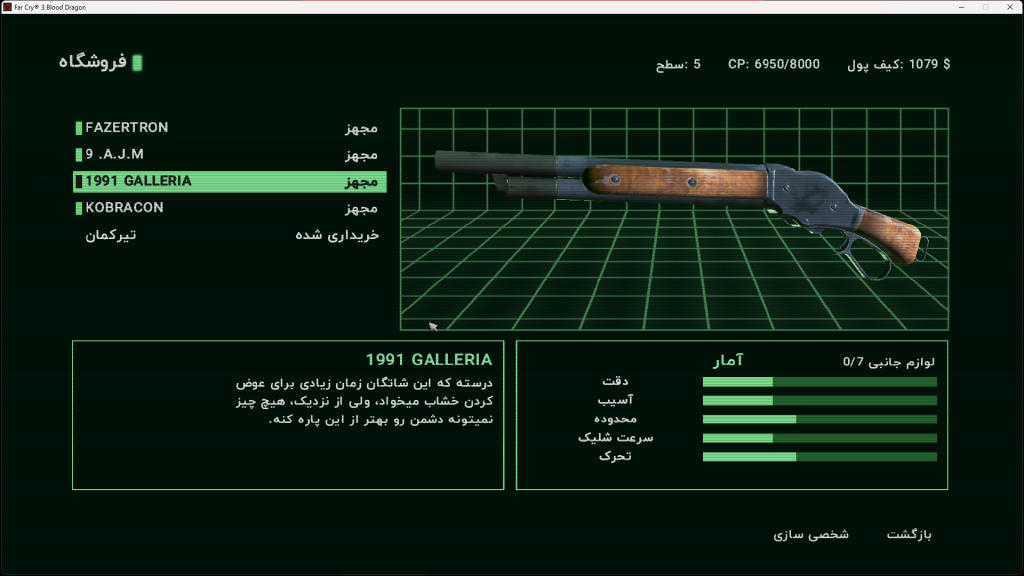Select the KOBRACON weapon entry
The width and height of the screenshot is (1024, 576).
tap(229, 208)
